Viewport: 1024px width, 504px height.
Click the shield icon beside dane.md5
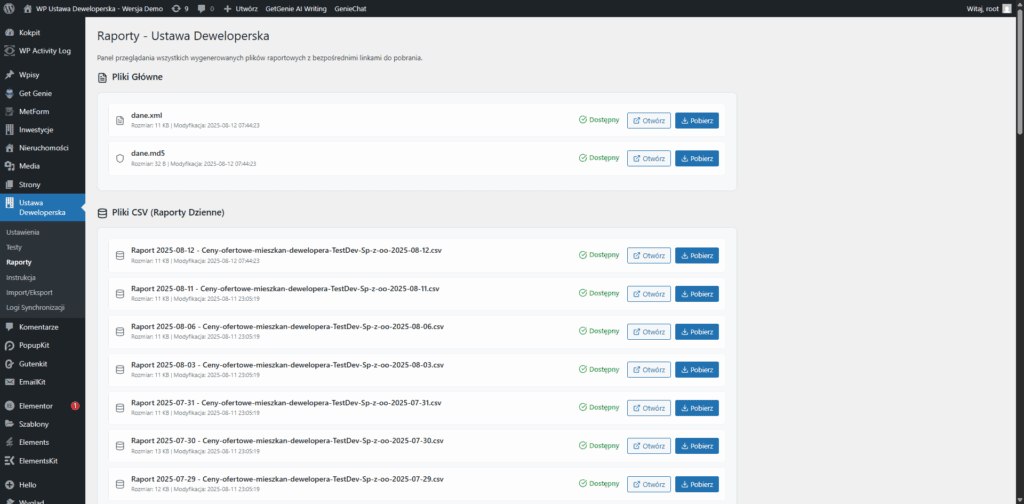[120, 158]
